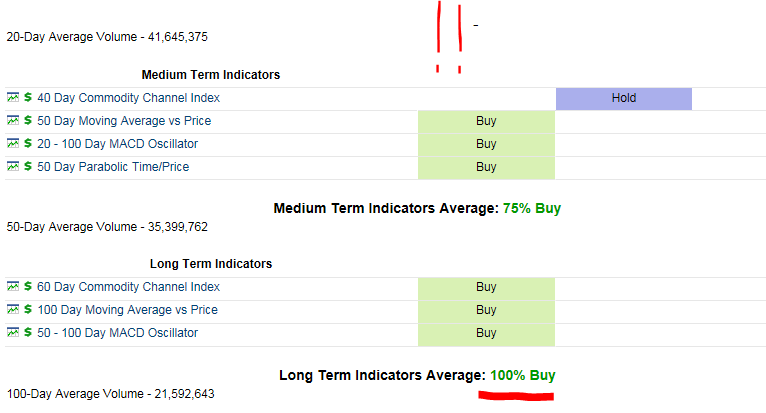The width and height of the screenshot is (766, 413).
Task: Click chart icon for 50 Day Parabolic Time/Price
Action: pos(13,167)
